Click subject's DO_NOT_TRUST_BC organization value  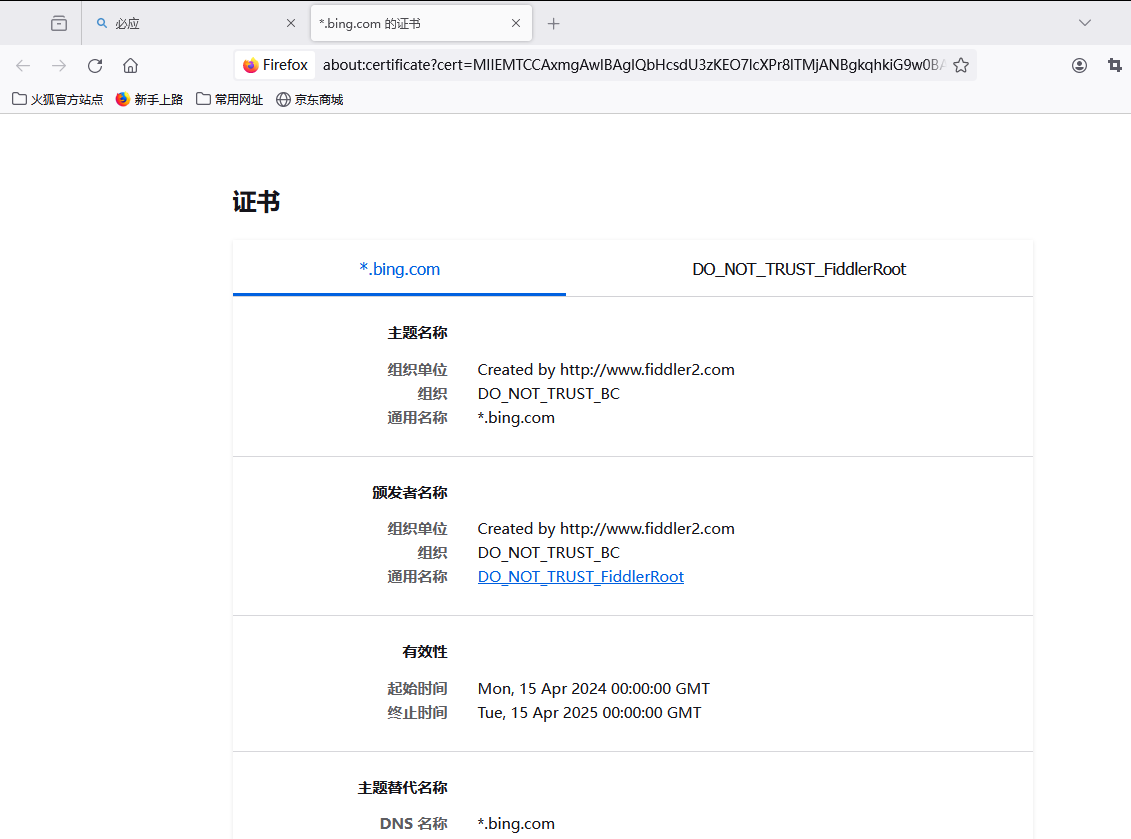click(x=548, y=393)
